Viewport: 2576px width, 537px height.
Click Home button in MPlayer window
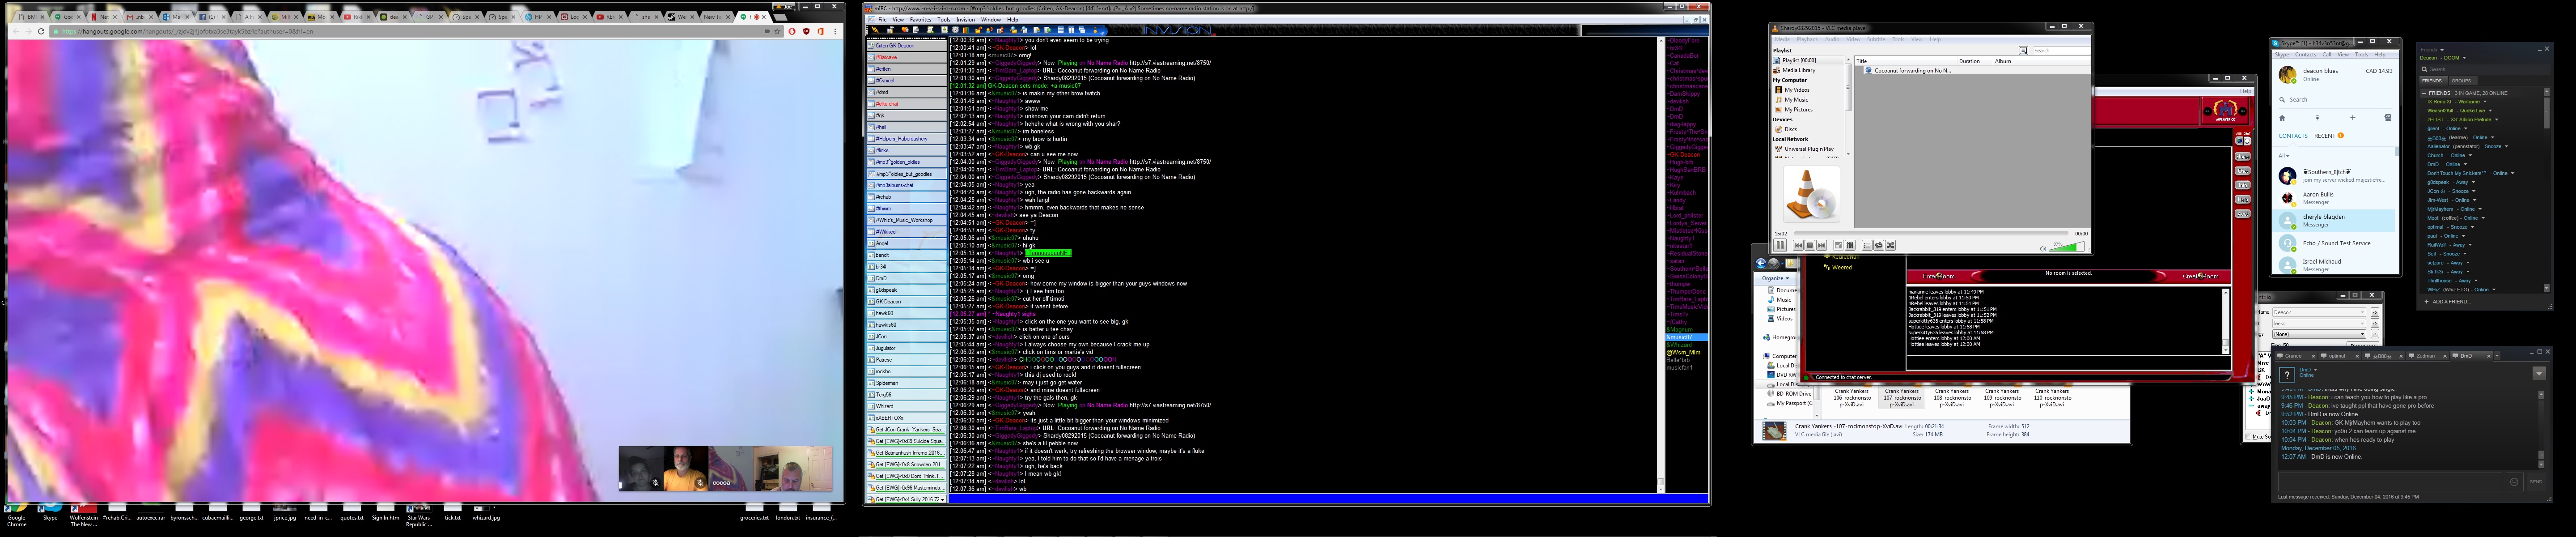coord(2243,157)
